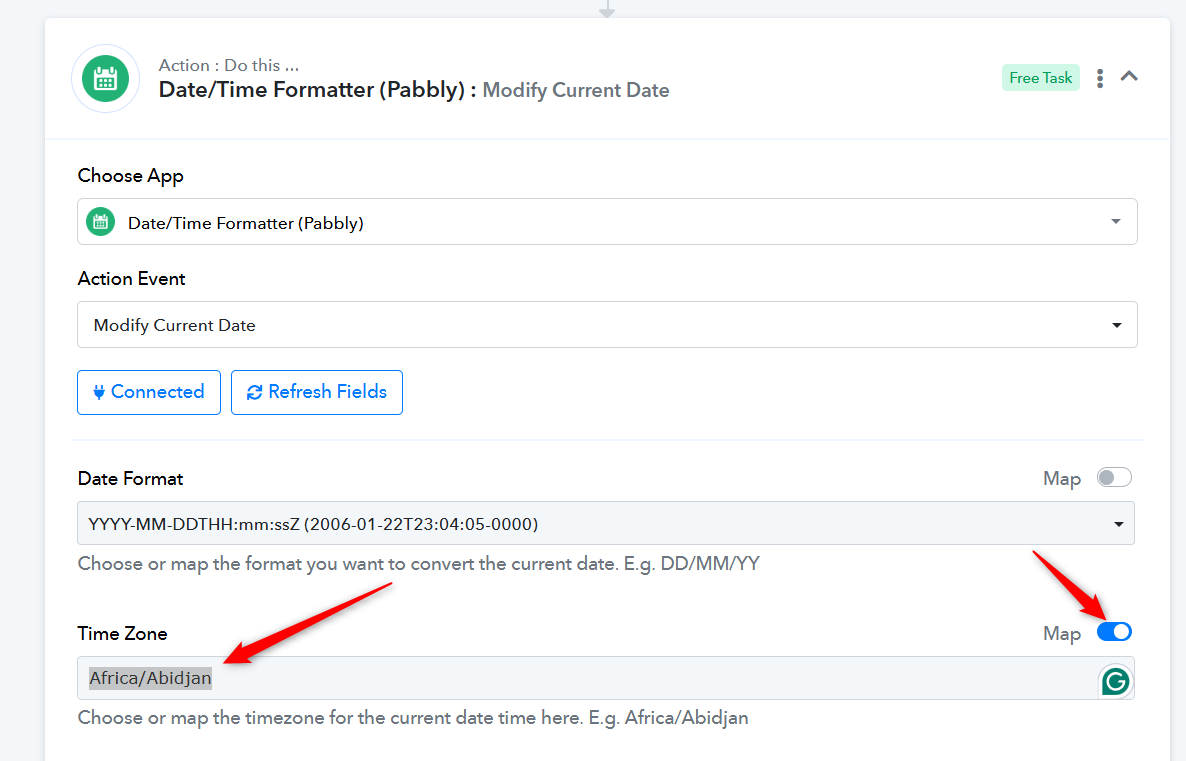Click the Free Task badge
1186x761 pixels.
click(x=1040, y=78)
